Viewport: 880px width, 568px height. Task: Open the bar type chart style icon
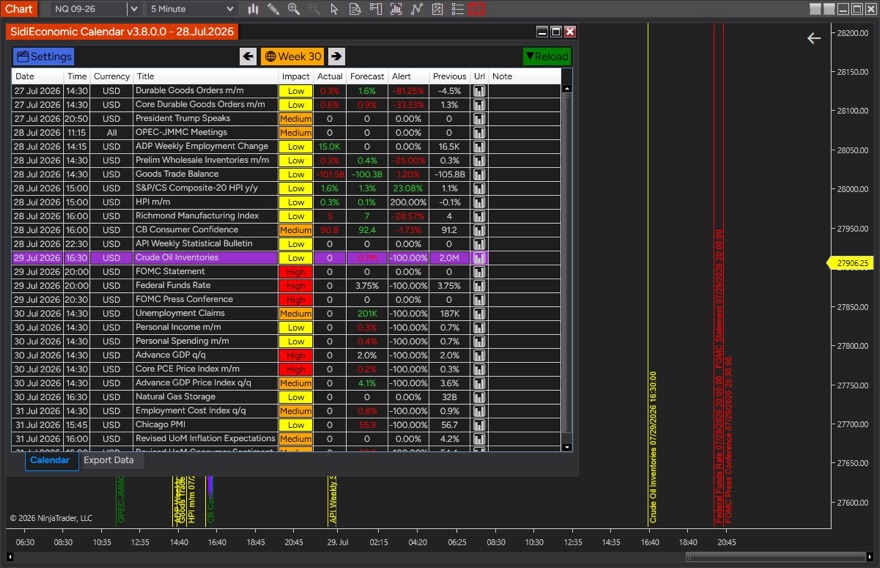[253, 9]
